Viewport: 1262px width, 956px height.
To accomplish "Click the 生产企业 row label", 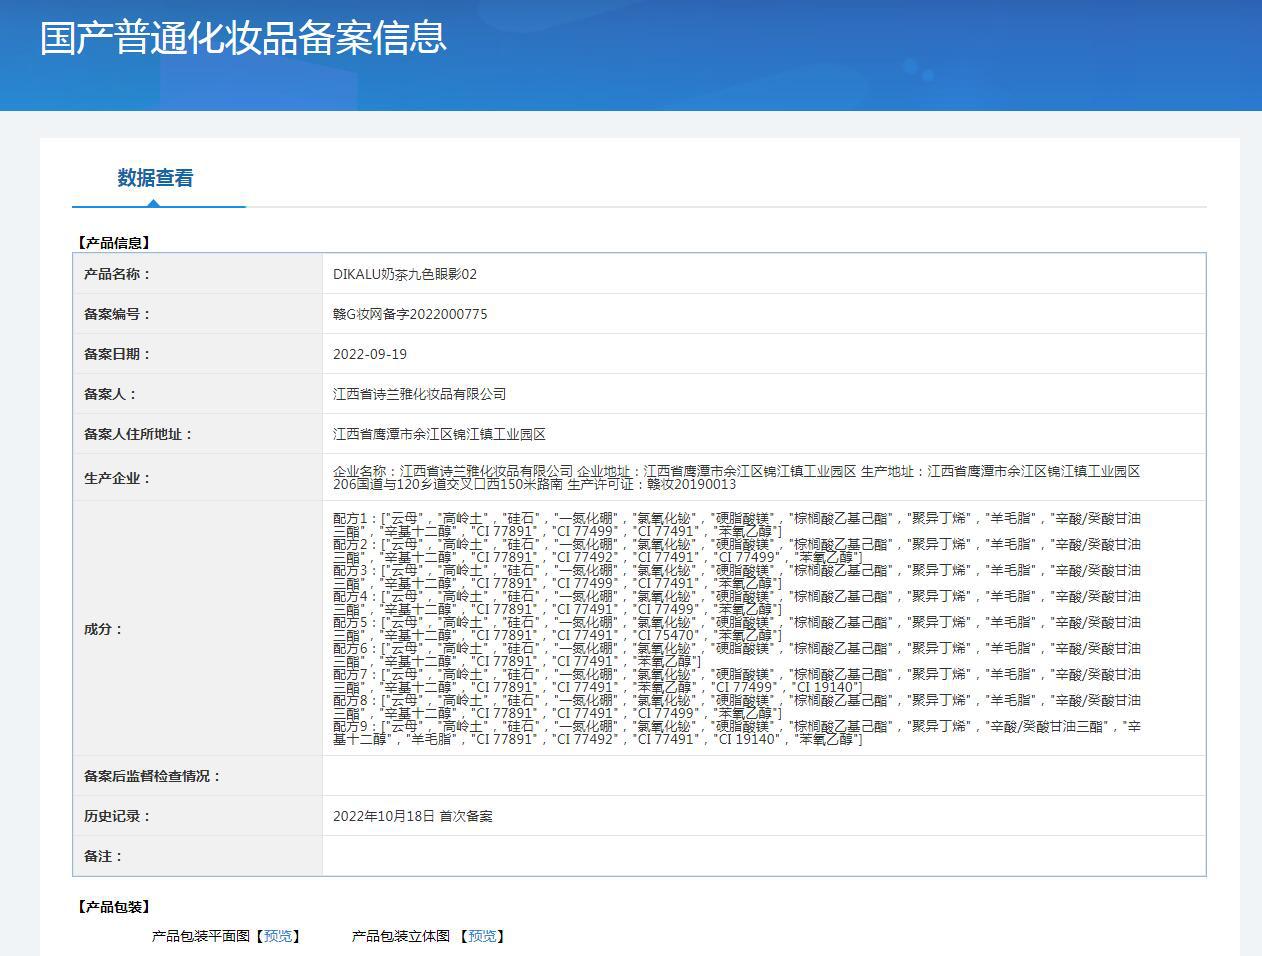I will pyautogui.click(x=117, y=478).
